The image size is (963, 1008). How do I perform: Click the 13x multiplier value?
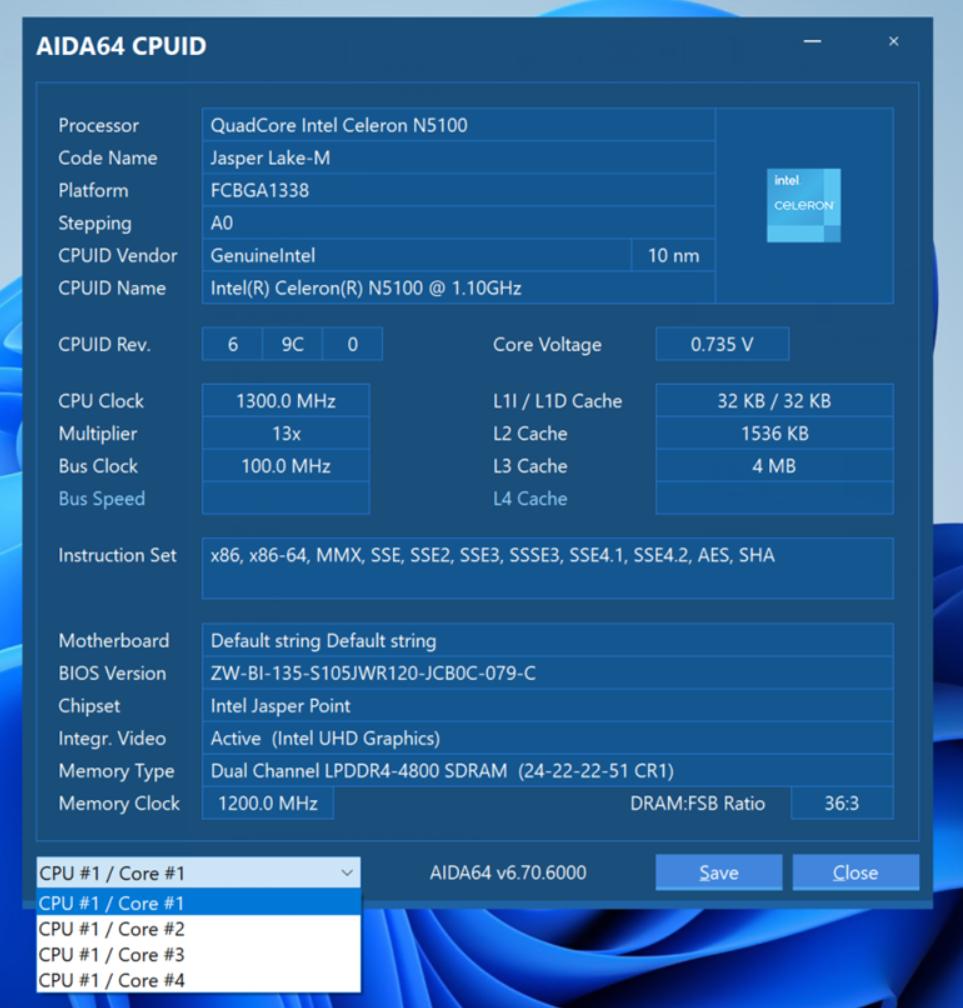click(x=285, y=433)
